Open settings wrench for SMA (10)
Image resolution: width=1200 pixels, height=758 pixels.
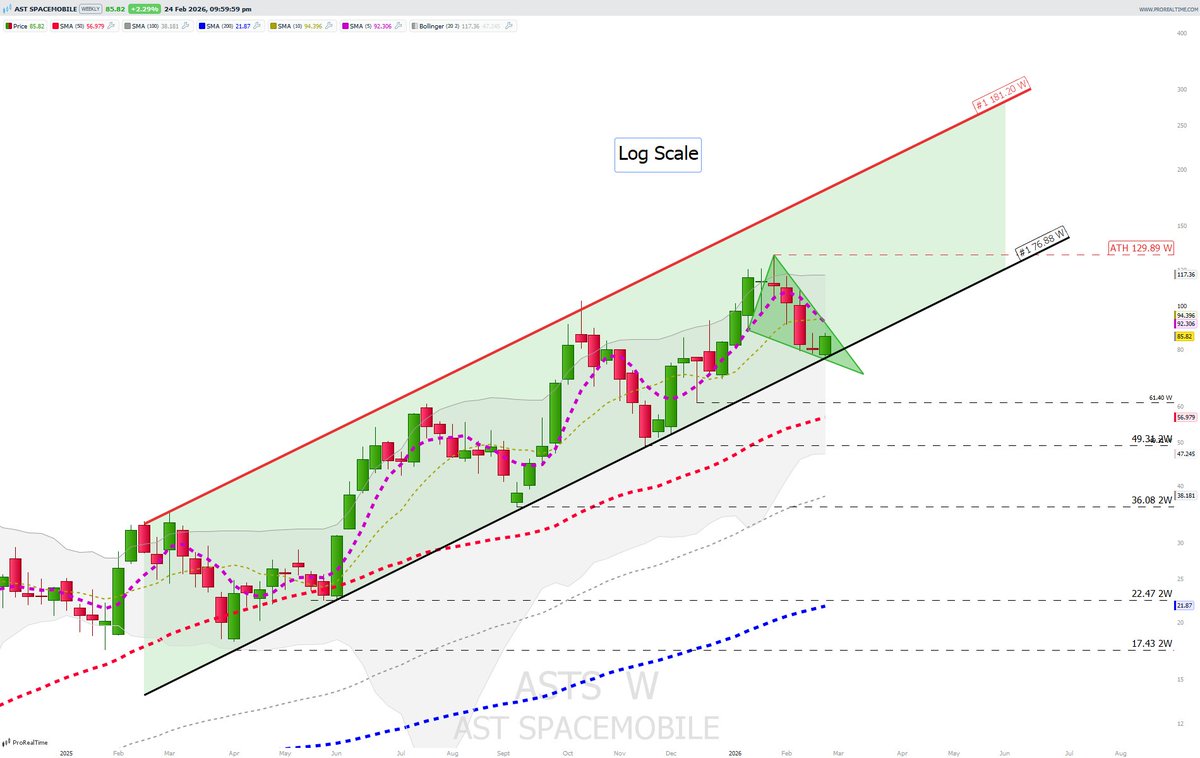point(328,26)
